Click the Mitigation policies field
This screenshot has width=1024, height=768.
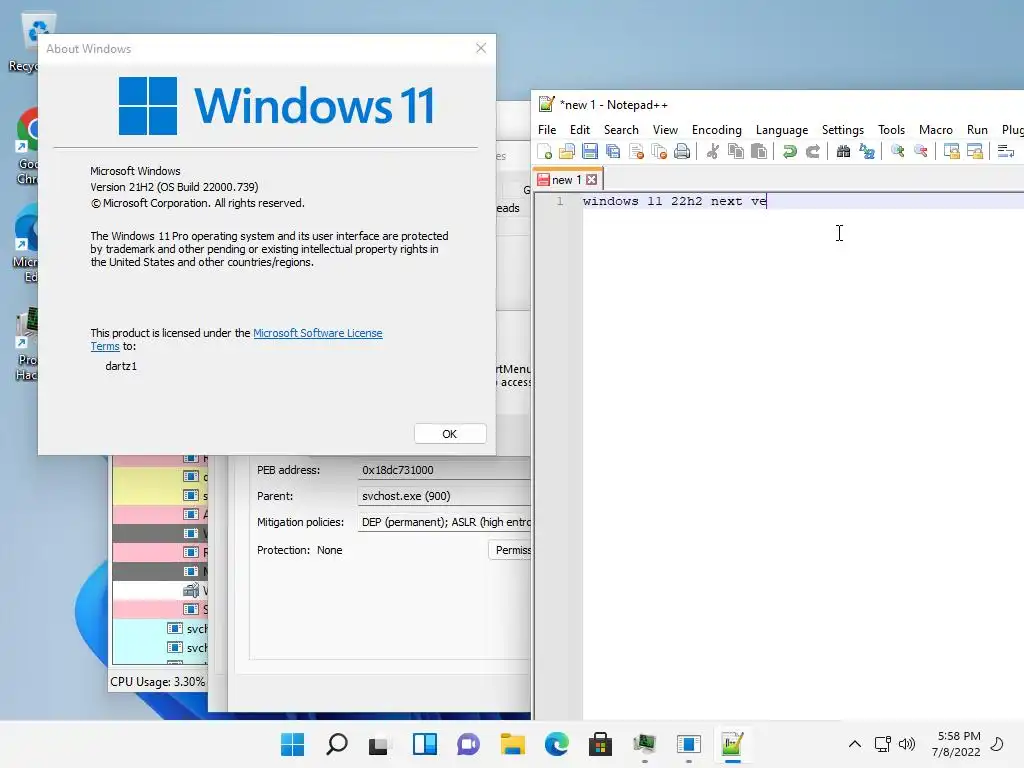click(444, 522)
